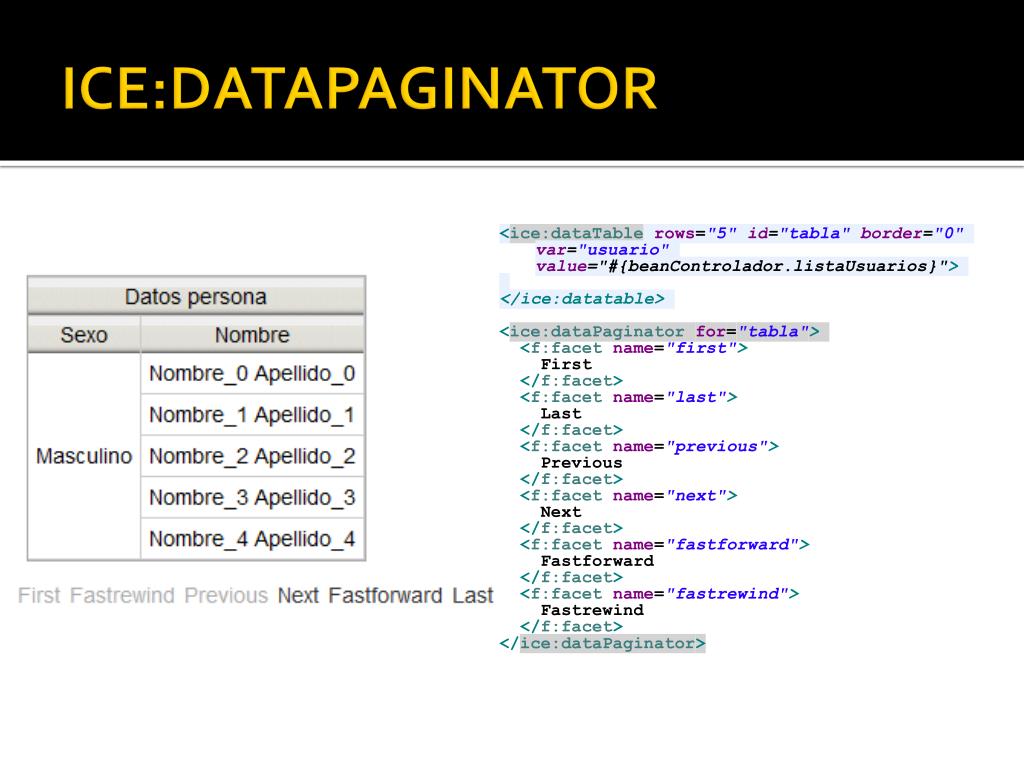This screenshot has height=768, width=1024.
Task: Select the Datos persona table header
Action: tap(196, 296)
